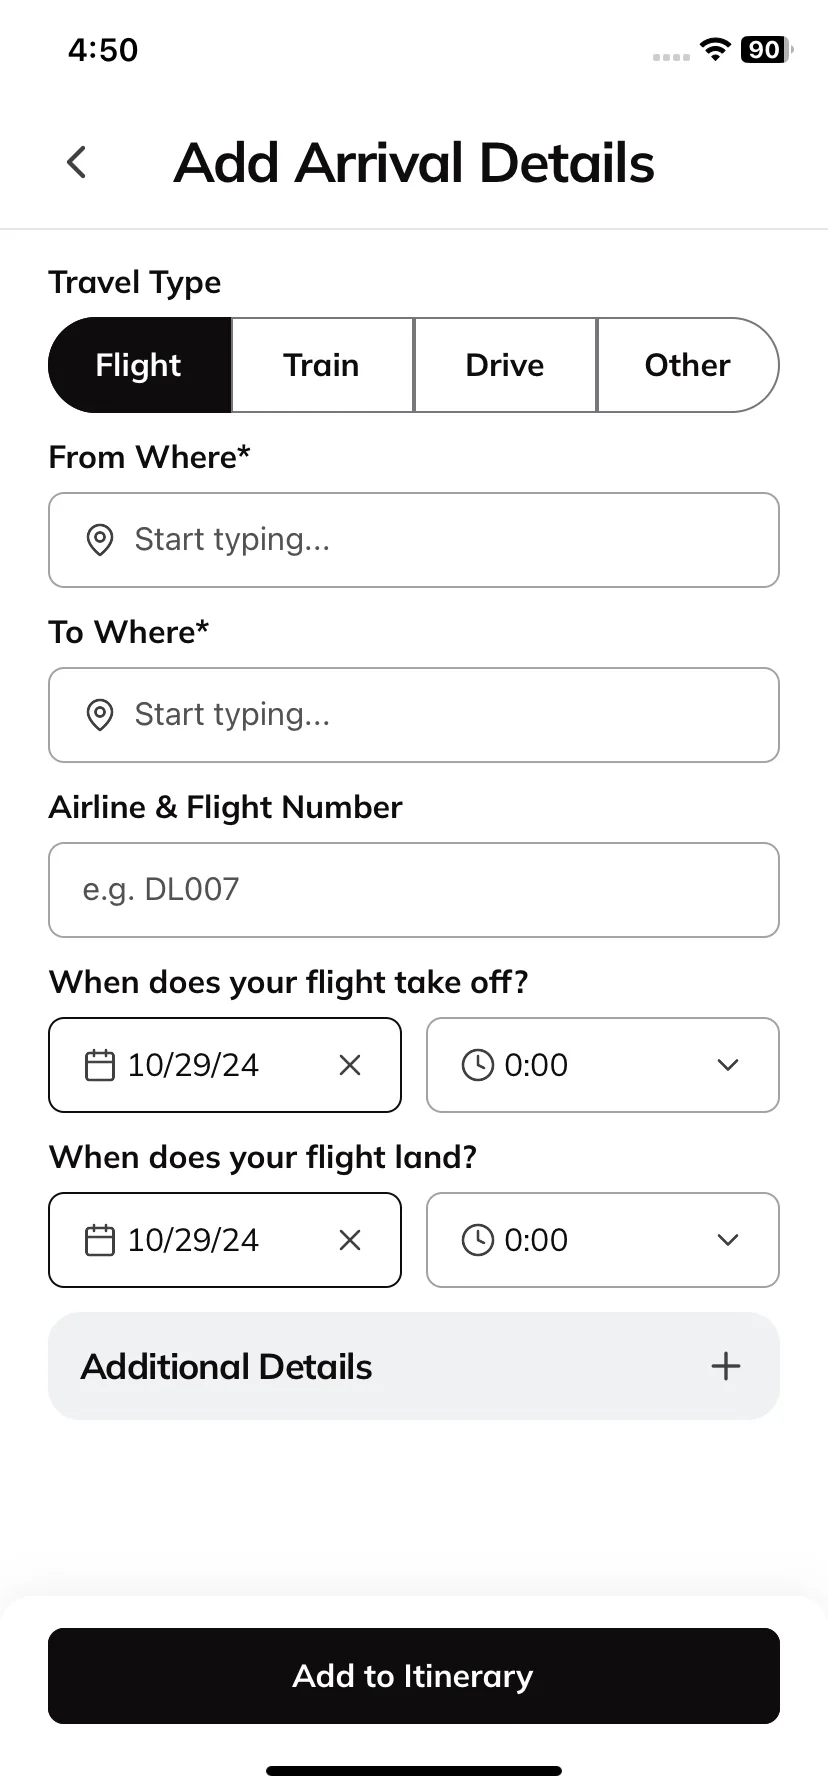Screen dimensions: 828x1792
Task: Open take off time dropdown chevron
Action: click(x=728, y=1065)
